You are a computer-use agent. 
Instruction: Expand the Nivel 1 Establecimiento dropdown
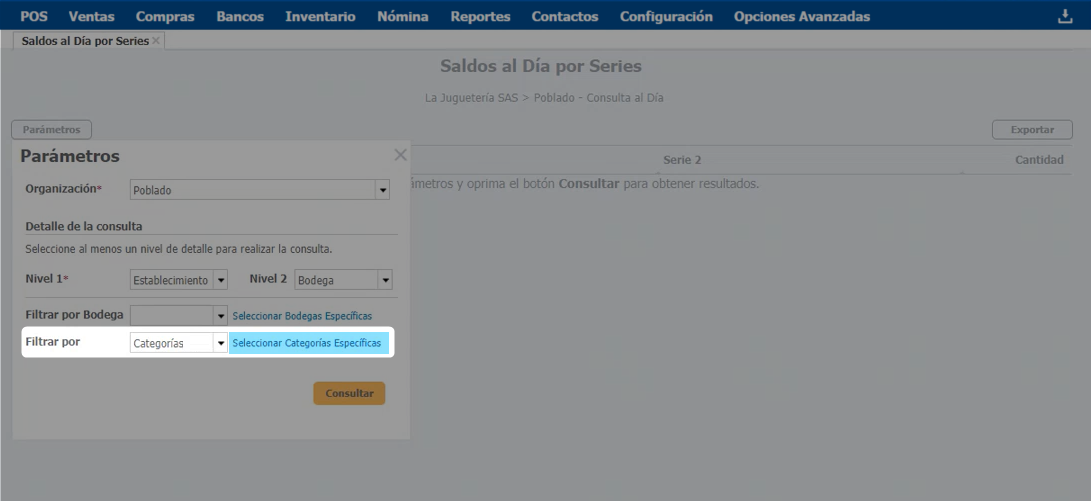(179, 280)
